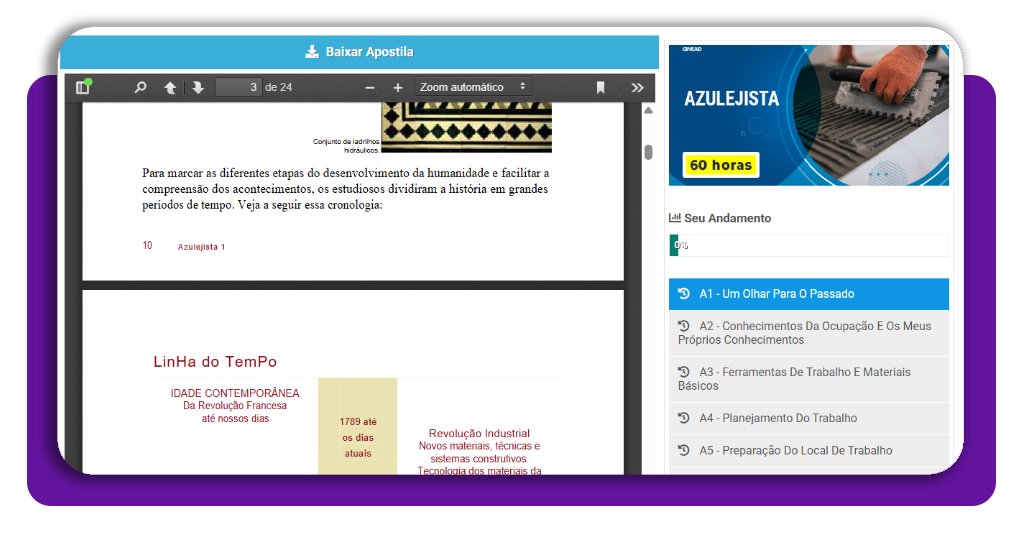Image resolution: width=1024 pixels, height=536 pixels.
Task: Click the history icon beside A1
Action: (x=684, y=293)
